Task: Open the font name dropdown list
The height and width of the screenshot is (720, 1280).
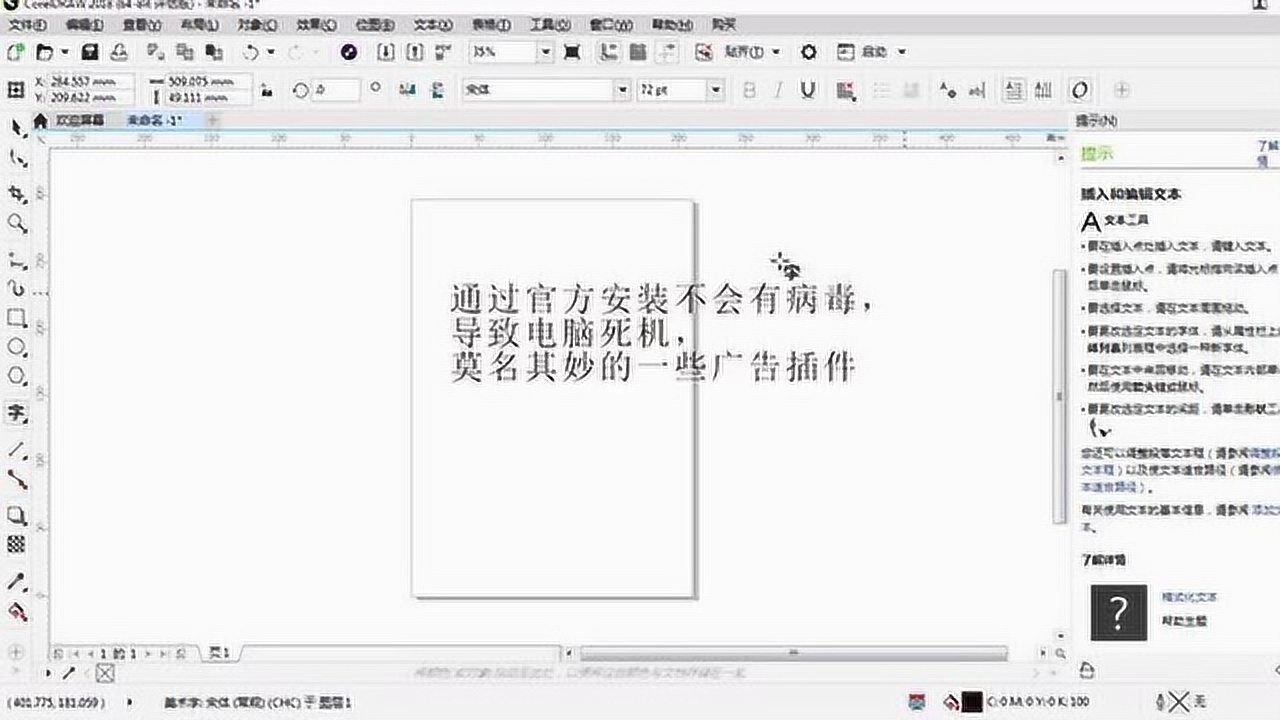Action: coord(620,90)
